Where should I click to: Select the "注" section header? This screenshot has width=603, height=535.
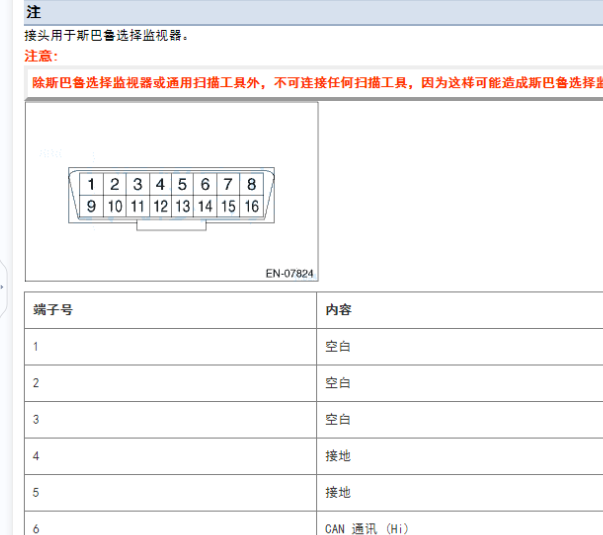[x=313, y=12]
